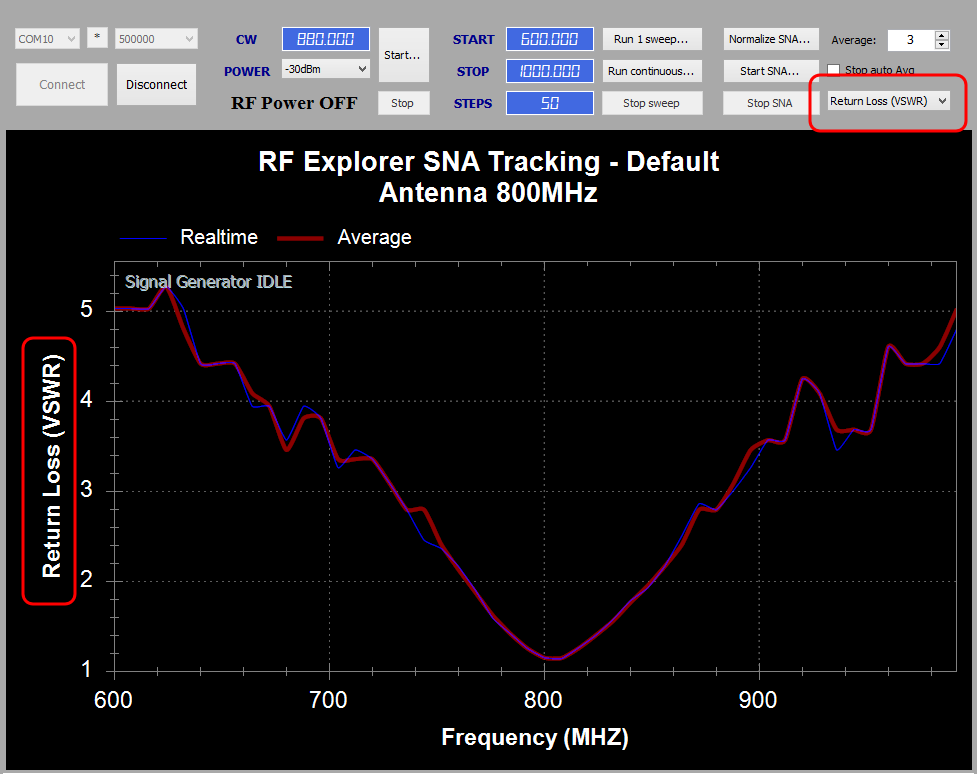Click the STOP label beside the frequency field
Image resolution: width=977 pixels, height=774 pixels.
click(473, 71)
